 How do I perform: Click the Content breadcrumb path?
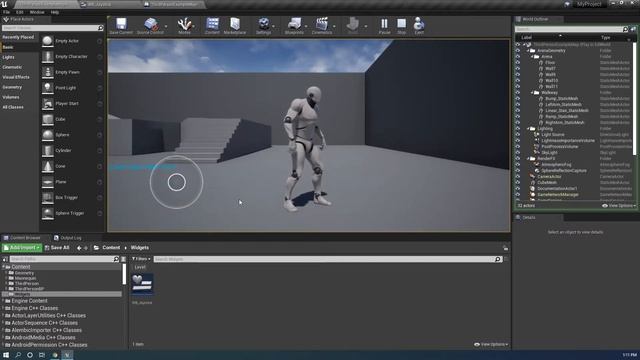tap(111, 248)
